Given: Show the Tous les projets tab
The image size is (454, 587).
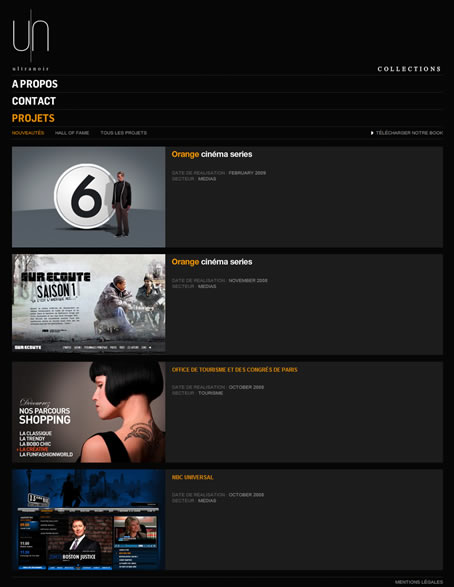Looking at the screenshot, I should tap(124, 133).
